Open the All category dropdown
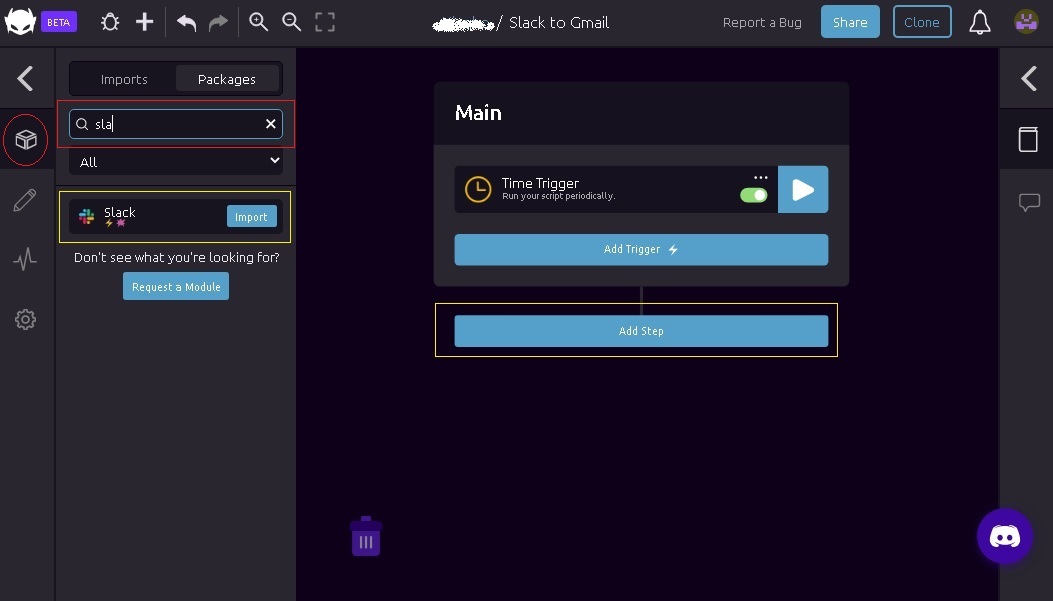The image size is (1053, 601). pos(176,161)
